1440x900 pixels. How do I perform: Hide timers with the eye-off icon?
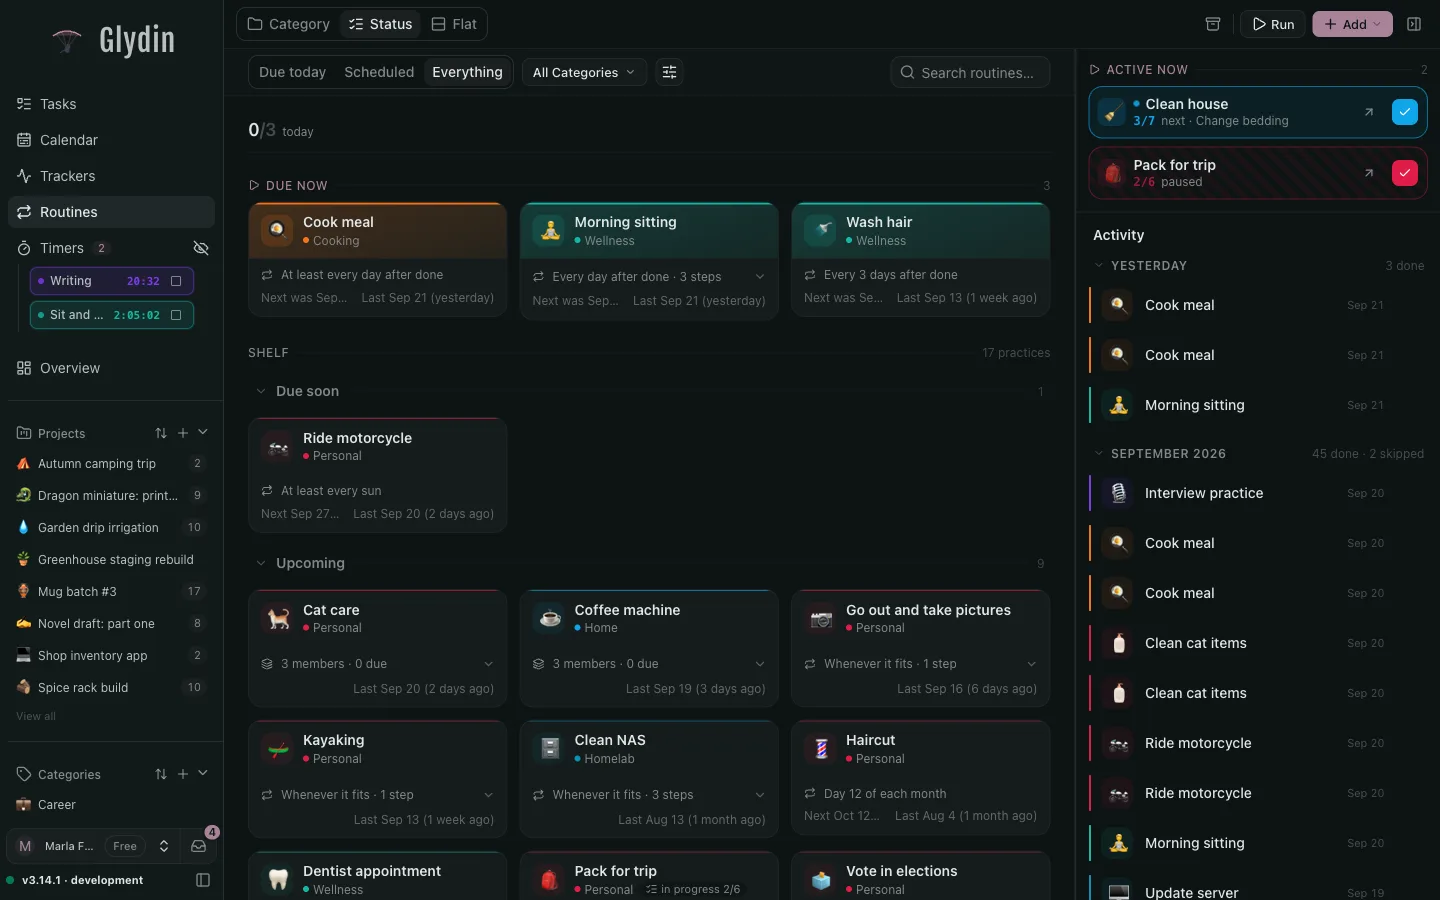201,248
